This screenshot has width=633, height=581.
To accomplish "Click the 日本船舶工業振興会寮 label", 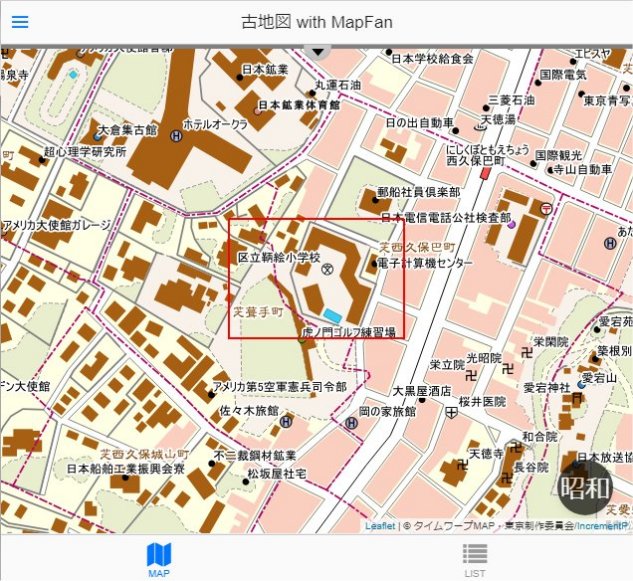I will (x=126, y=469).
